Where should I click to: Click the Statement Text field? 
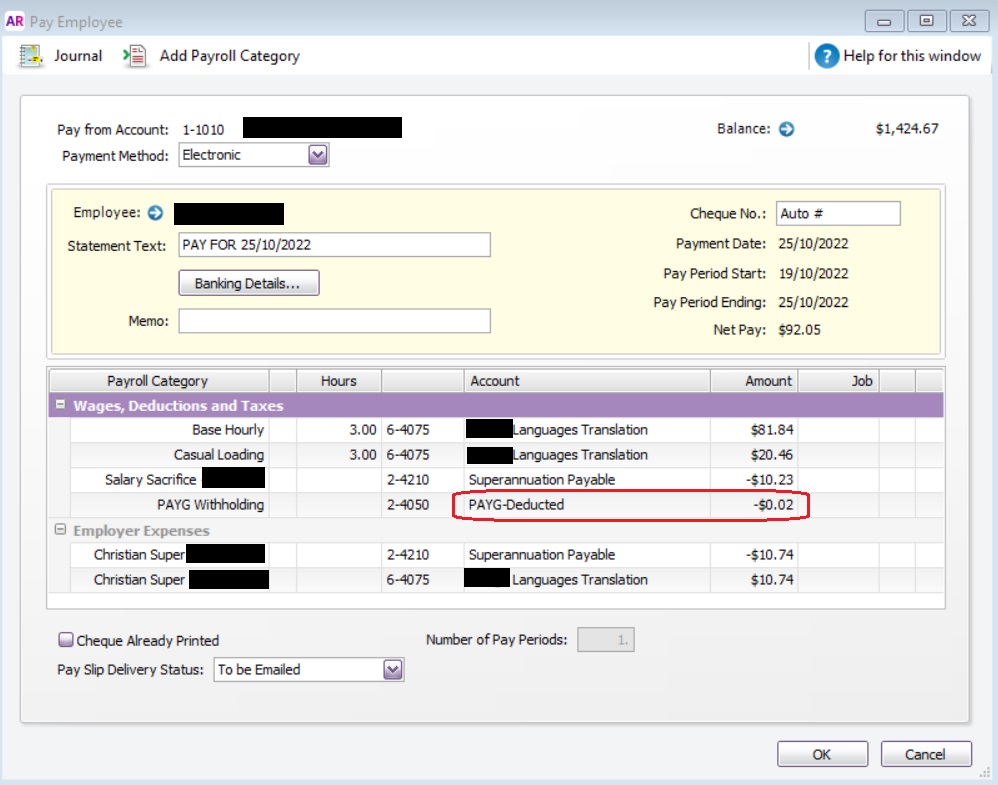(x=334, y=245)
